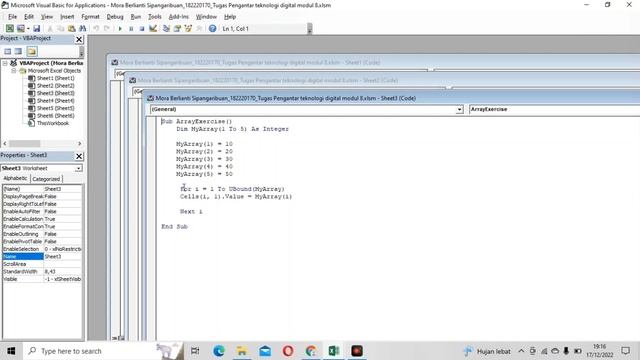Click the Properties Window toolbar icon
This screenshot has height=360, width=640.
point(177,29)
